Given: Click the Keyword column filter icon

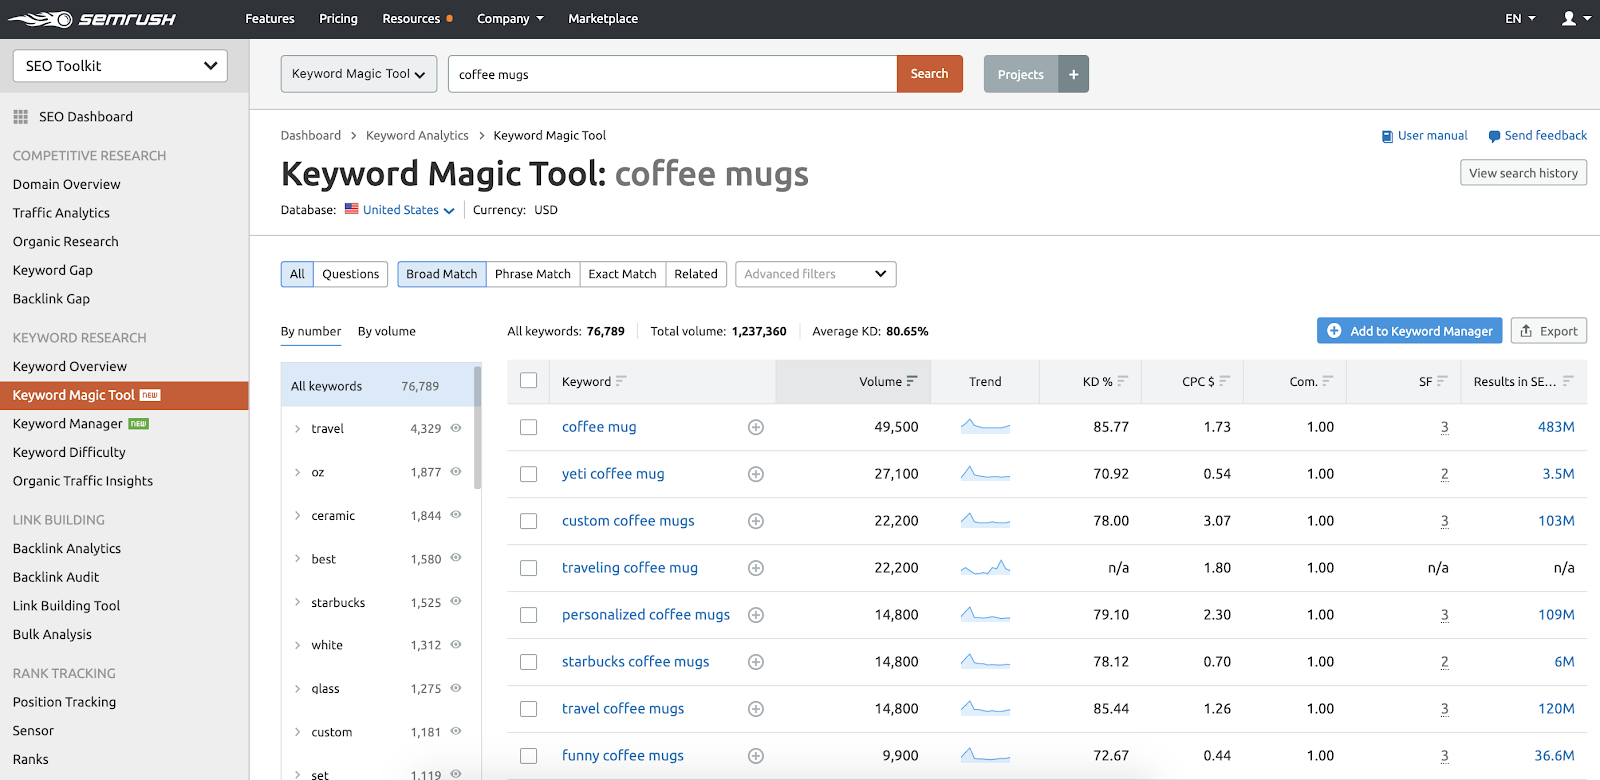Looking at the screenshot, I should click(x=621, y=381).
